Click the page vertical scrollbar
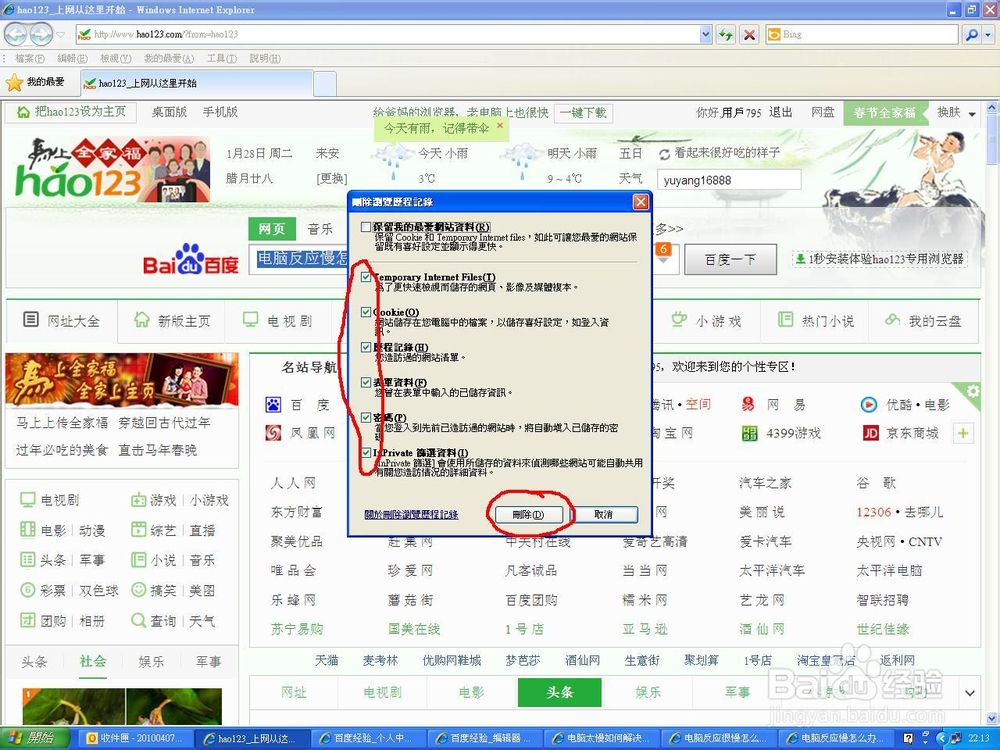Image resolution: width=1000 pixels, height=750 pixels. tap(992, 413)
